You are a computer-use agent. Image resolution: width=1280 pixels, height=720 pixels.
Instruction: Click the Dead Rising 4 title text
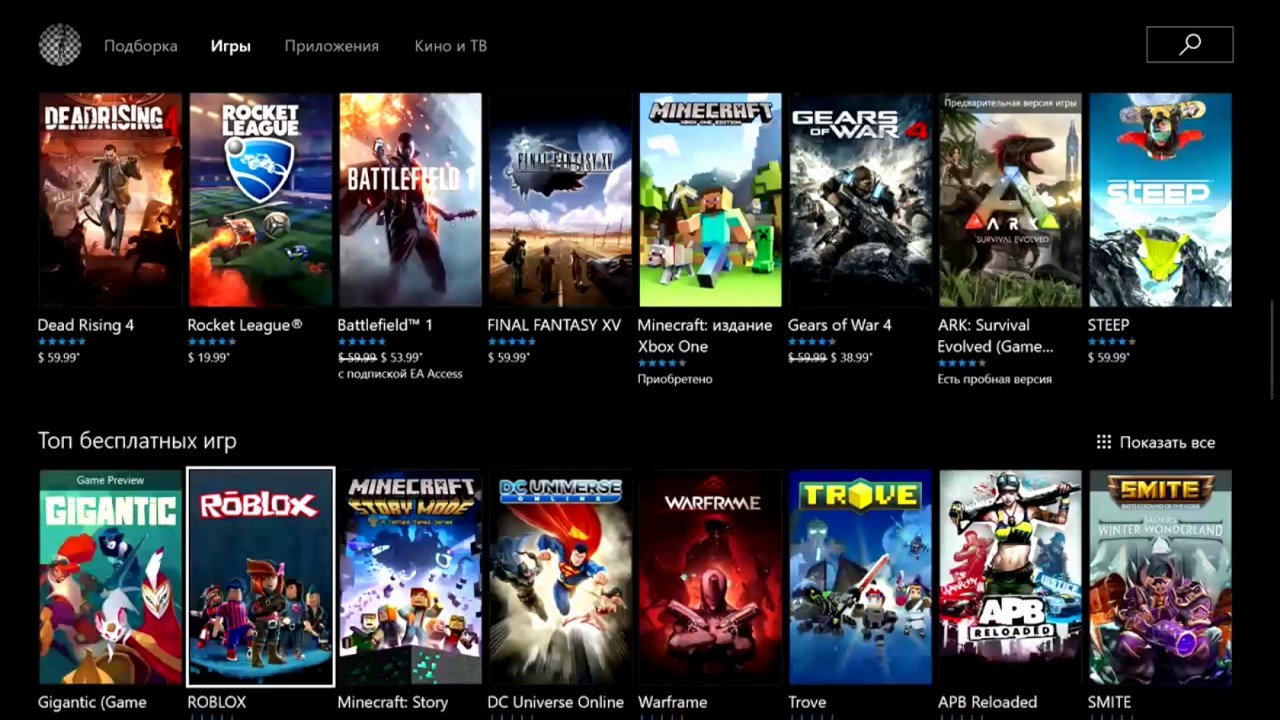click(x=86, y=325)
